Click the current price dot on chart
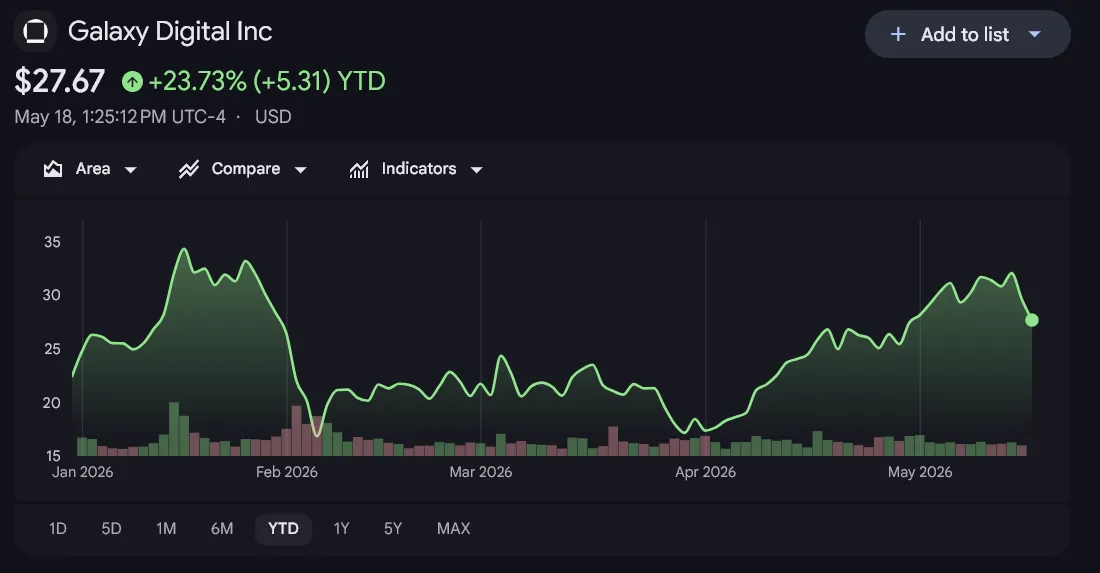 click(x=1031, y=320)
